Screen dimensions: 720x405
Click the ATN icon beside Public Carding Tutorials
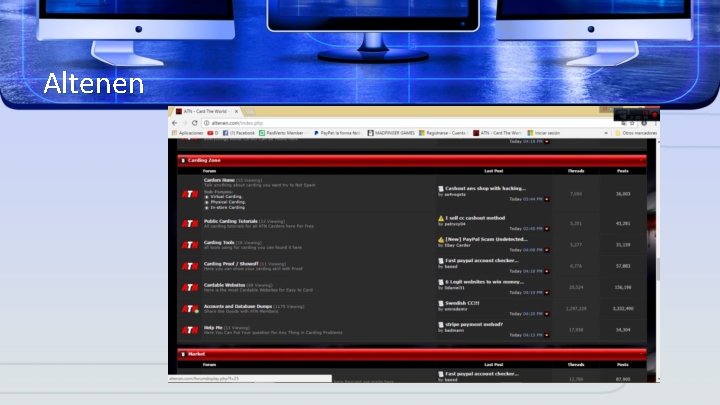[190, 224]
